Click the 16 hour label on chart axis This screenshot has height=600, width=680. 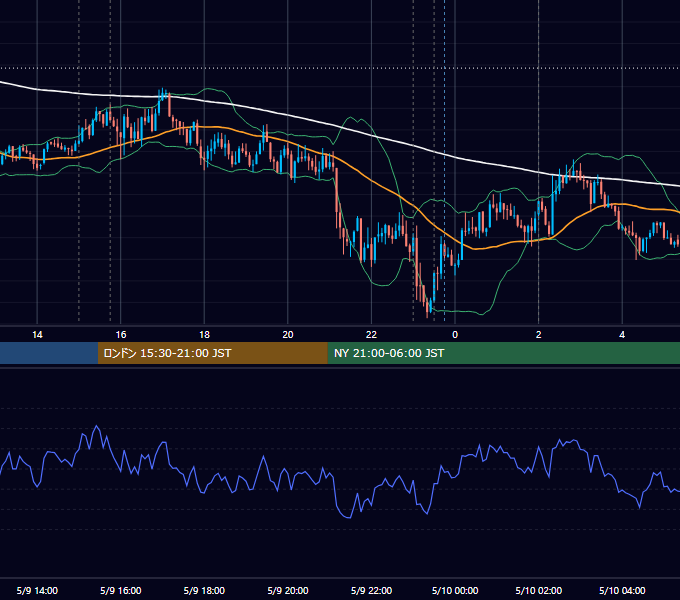(x=121, y=335)
